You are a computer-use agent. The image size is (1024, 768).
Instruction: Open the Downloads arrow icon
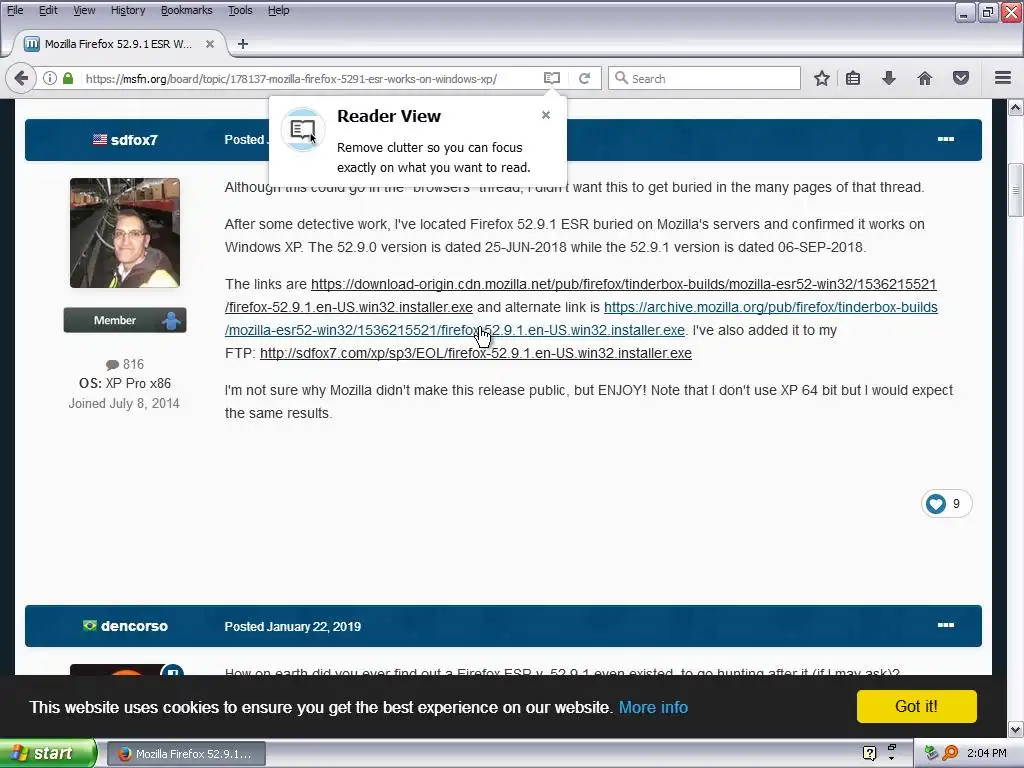(x=889, y=78)
